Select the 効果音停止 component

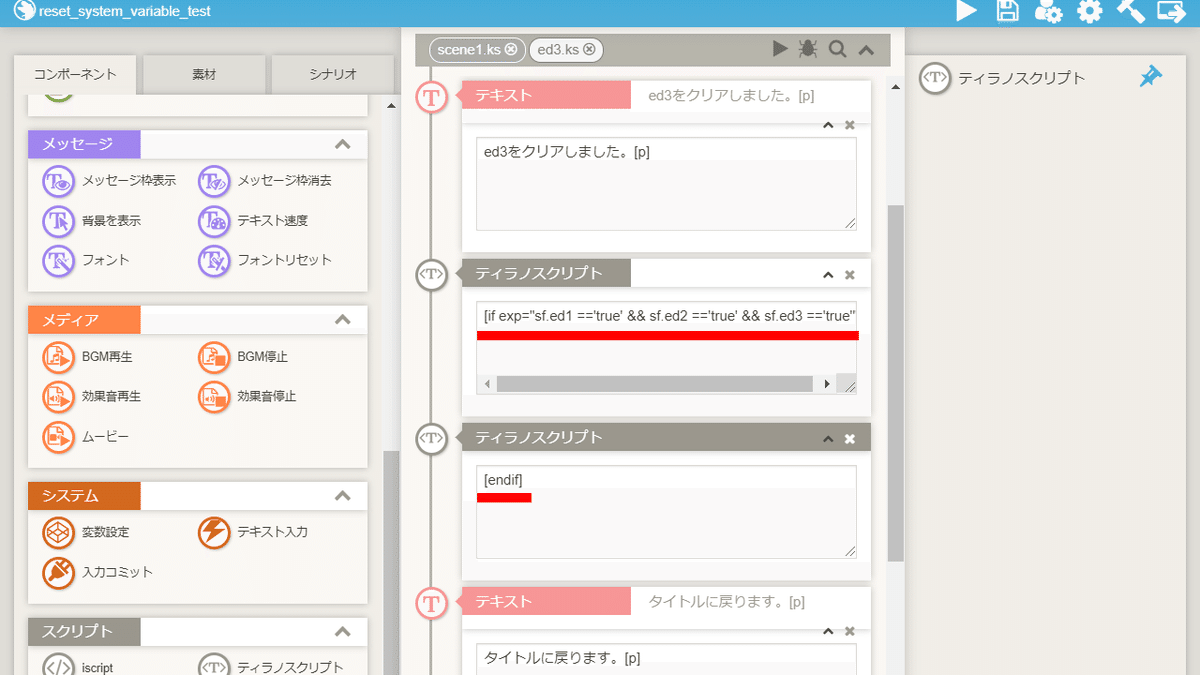pos(248,396)
